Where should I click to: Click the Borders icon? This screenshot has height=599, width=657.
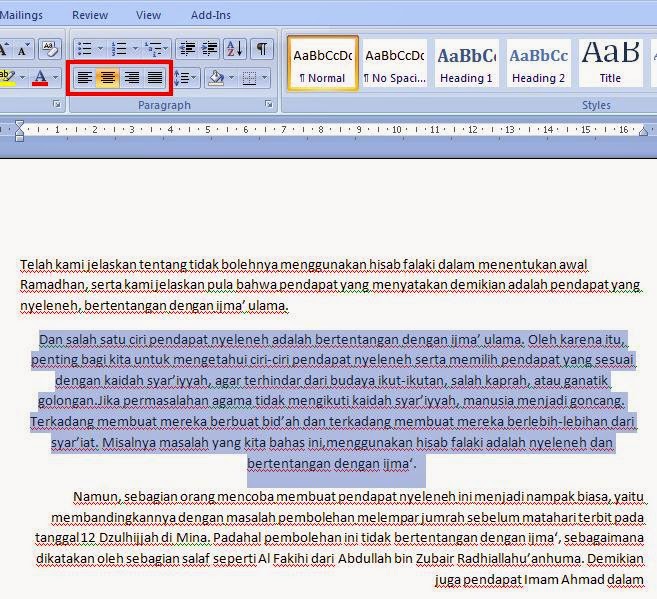click(x=249, y=77)
